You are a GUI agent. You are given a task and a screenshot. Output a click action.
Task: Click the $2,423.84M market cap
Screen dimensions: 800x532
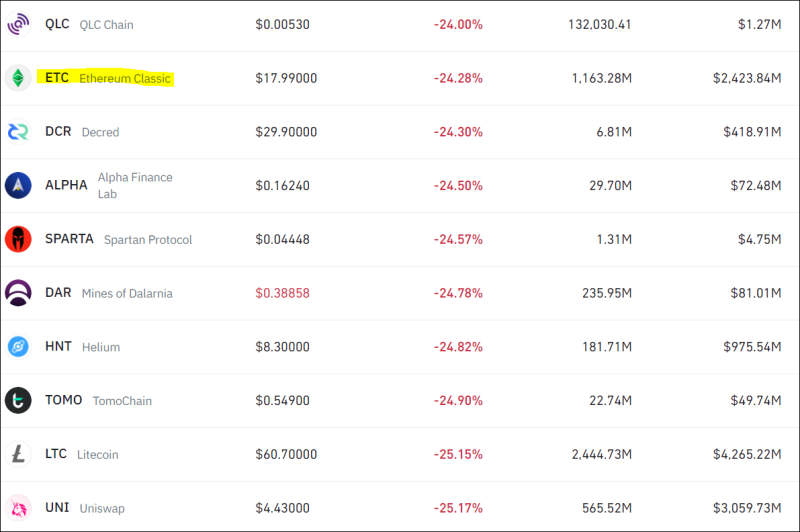(x=747, y=78)
